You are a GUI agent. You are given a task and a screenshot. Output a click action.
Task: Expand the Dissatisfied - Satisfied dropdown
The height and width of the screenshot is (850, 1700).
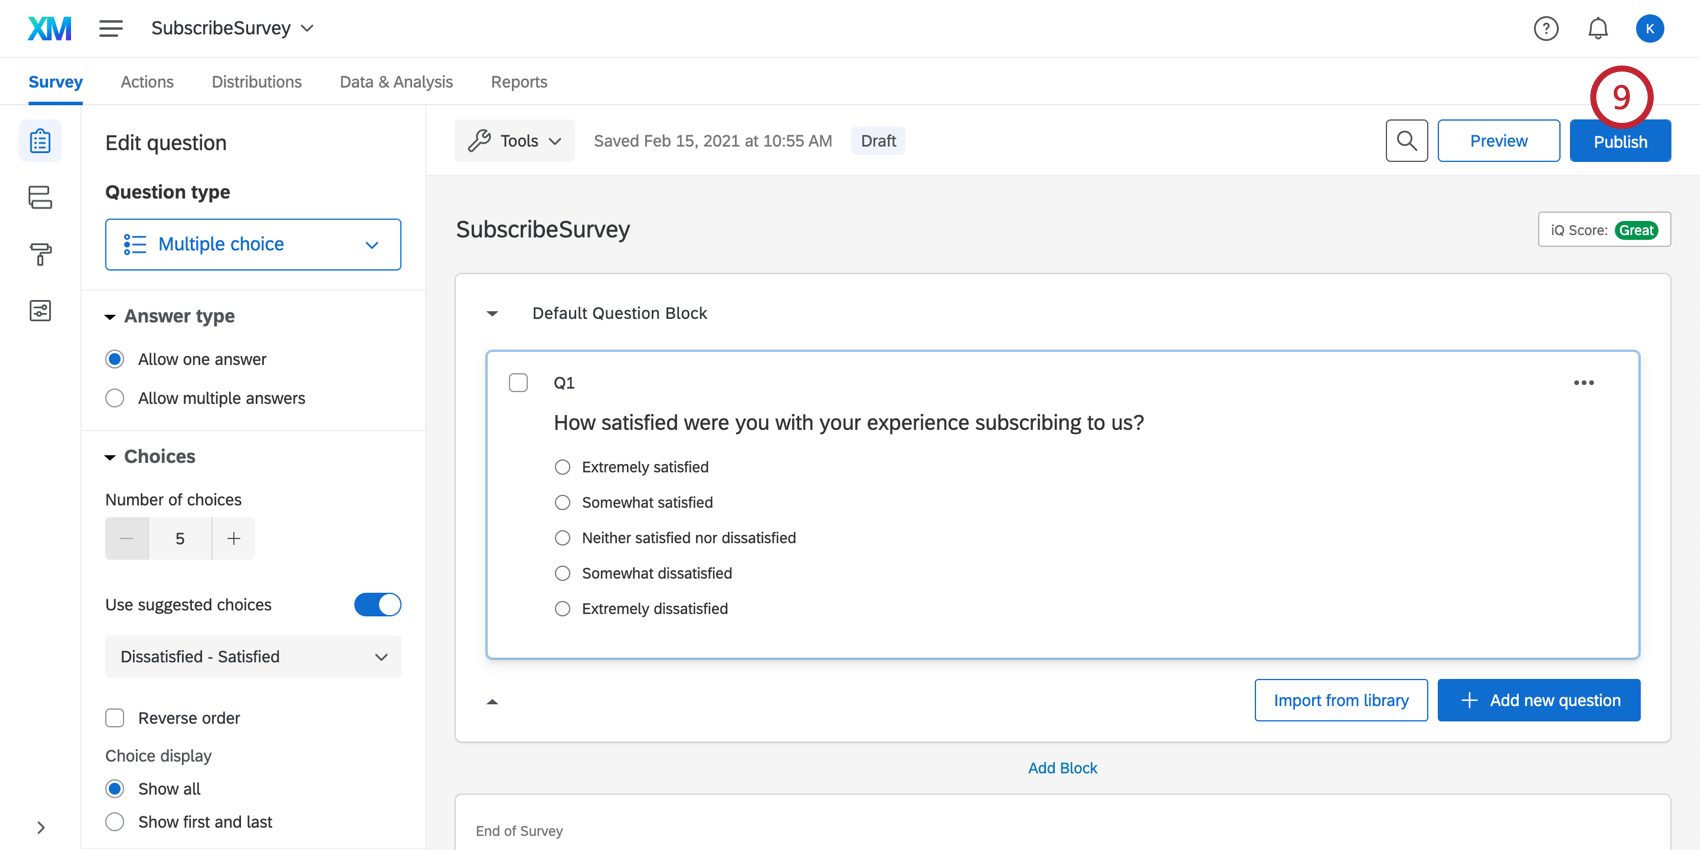(x=253, y=657)
